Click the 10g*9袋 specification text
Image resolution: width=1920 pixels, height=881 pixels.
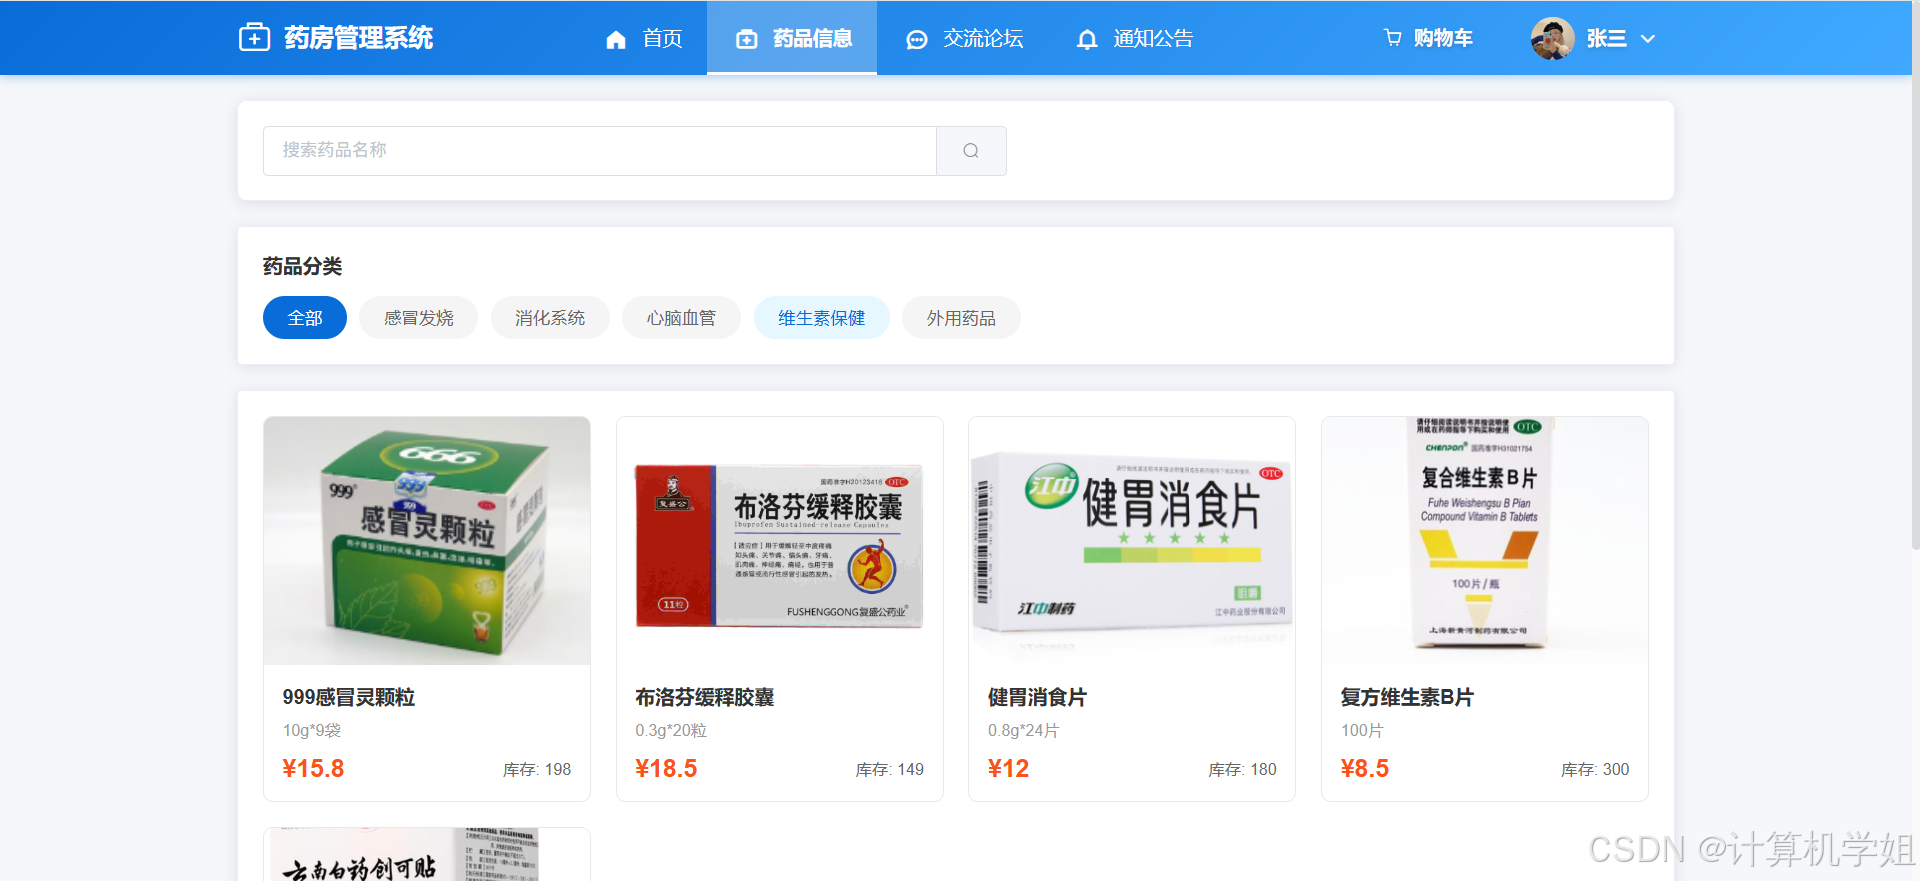pos(312,730)
